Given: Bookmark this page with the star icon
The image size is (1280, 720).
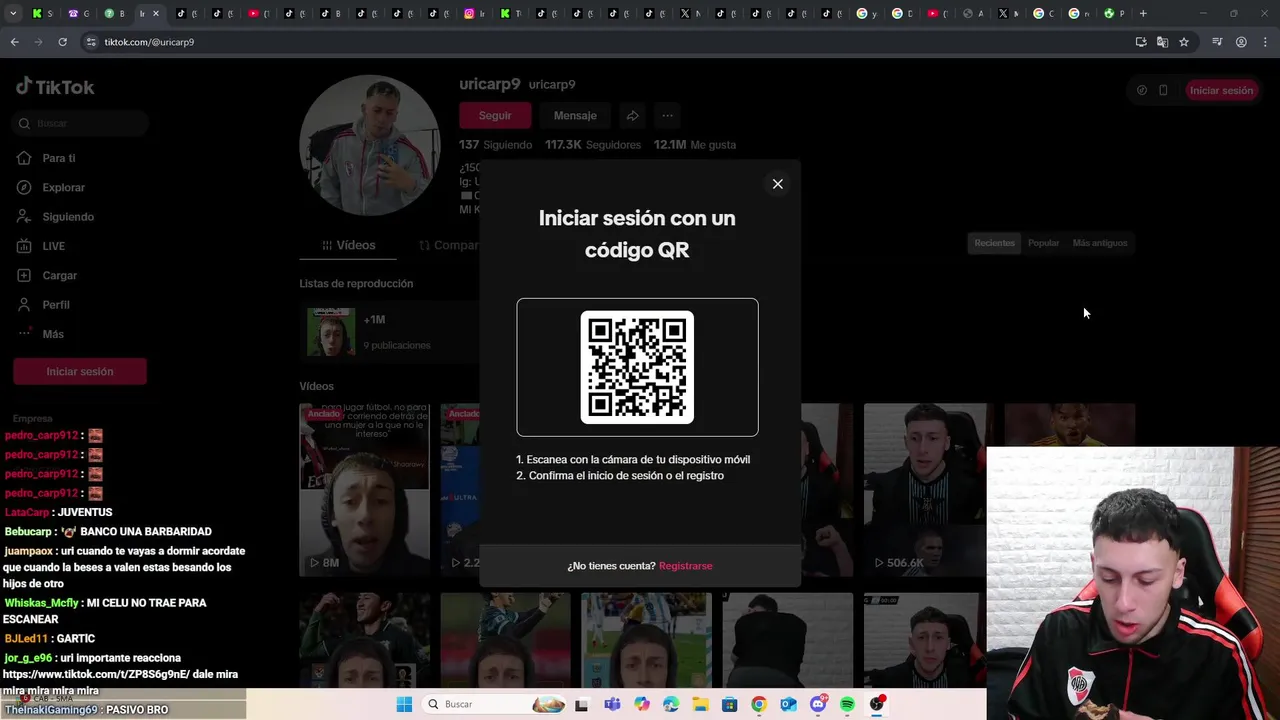Looking at the screenshot, I should (x=1184, y=42).
